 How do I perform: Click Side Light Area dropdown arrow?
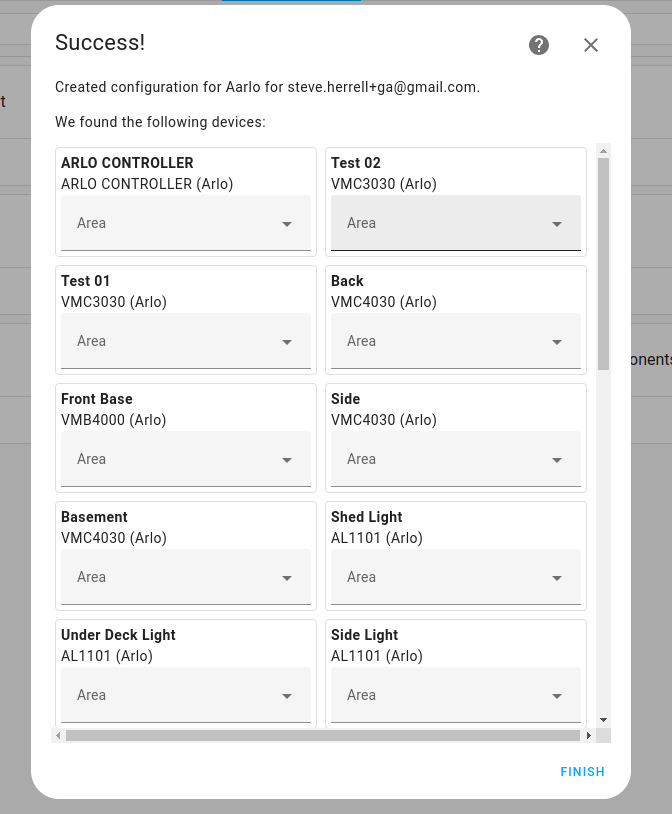[x=557, y=696]
